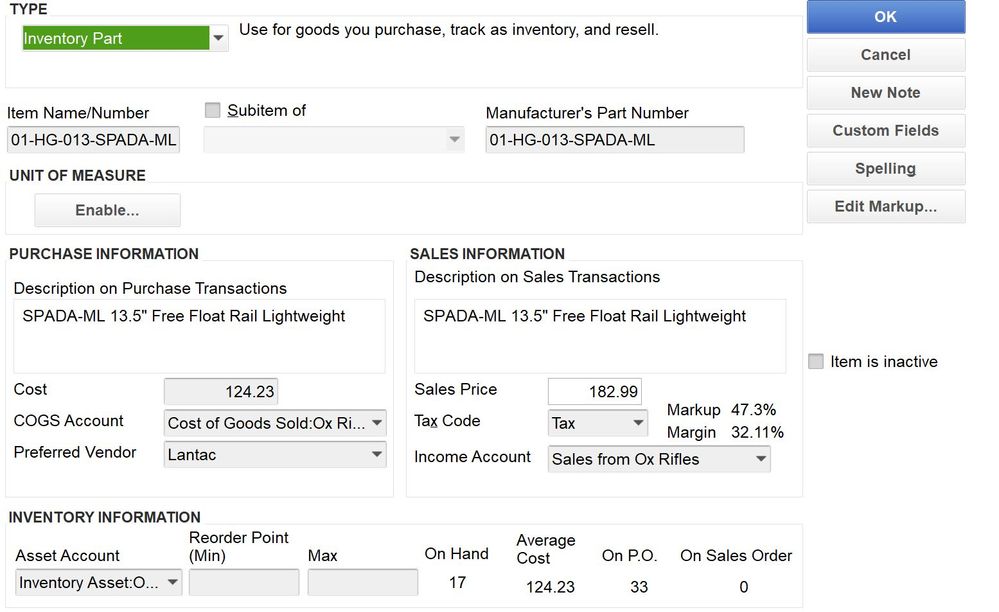Check the Subitem of checkbox
Image resolution: width=999 pixels, height=612 pixels.
coord(213,111)
